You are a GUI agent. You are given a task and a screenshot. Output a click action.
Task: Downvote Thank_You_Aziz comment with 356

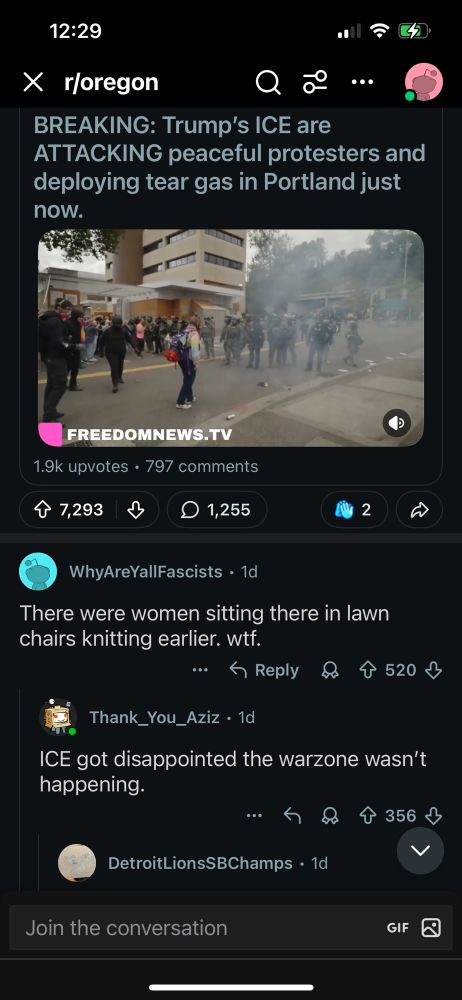pyautogui.click(x=433, y=816)
